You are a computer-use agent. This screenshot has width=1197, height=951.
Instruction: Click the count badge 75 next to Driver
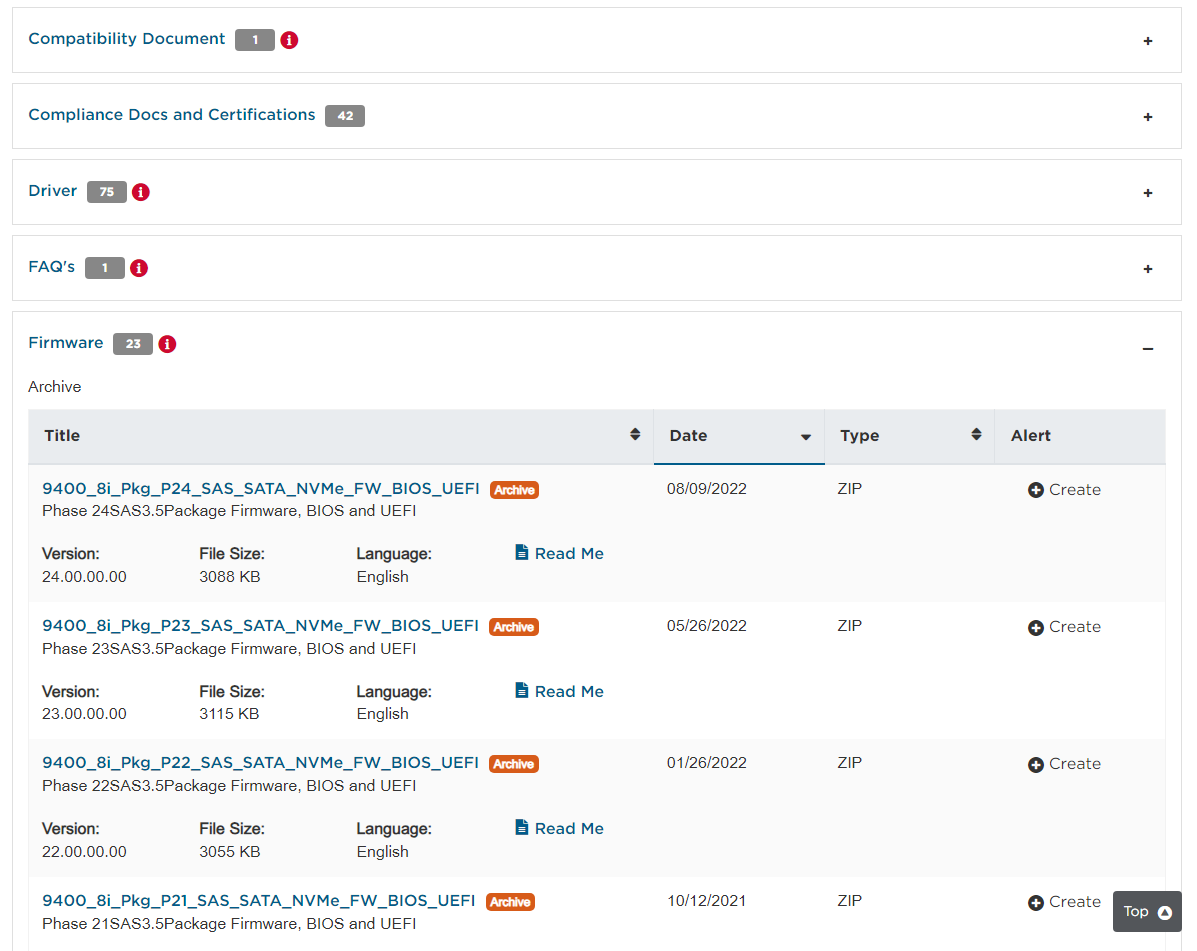pos(107,192)
